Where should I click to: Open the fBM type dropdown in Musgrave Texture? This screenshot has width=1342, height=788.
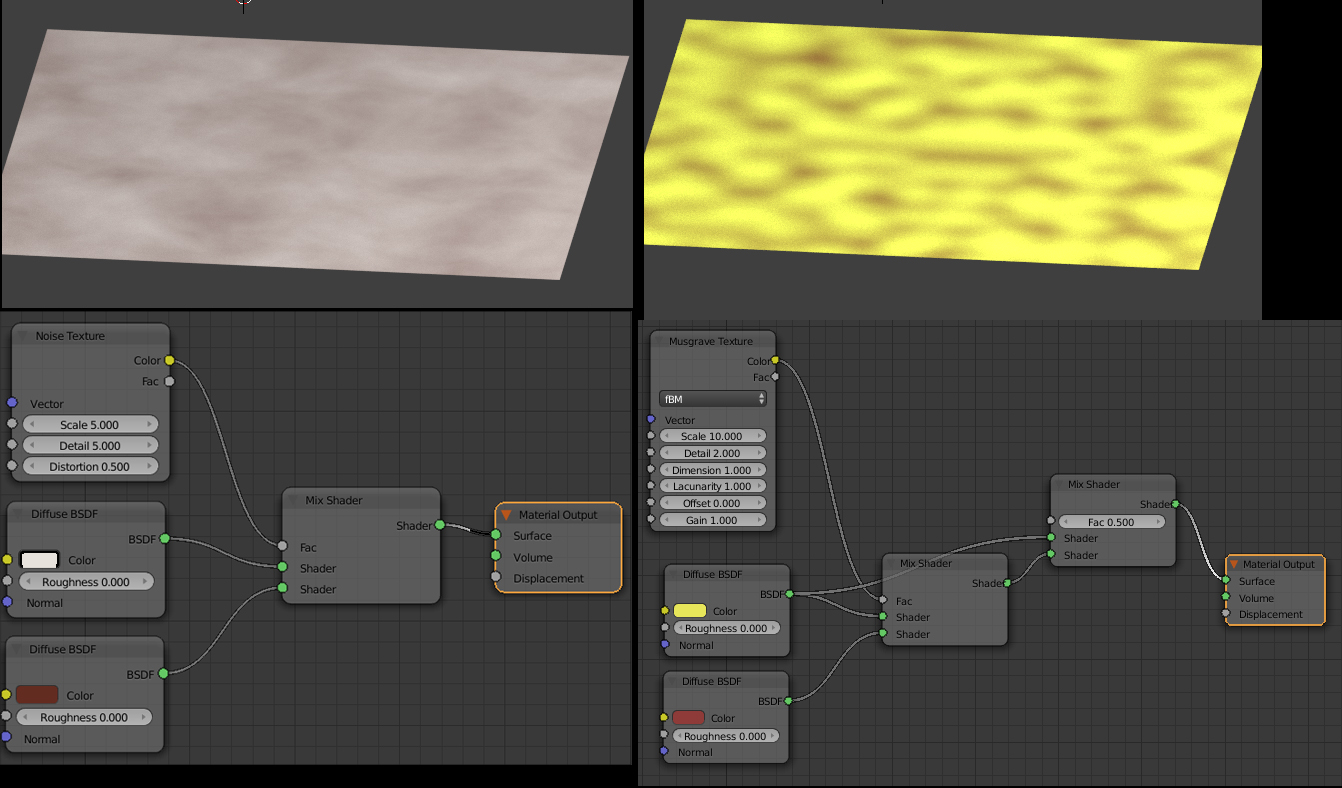[713, 399]
